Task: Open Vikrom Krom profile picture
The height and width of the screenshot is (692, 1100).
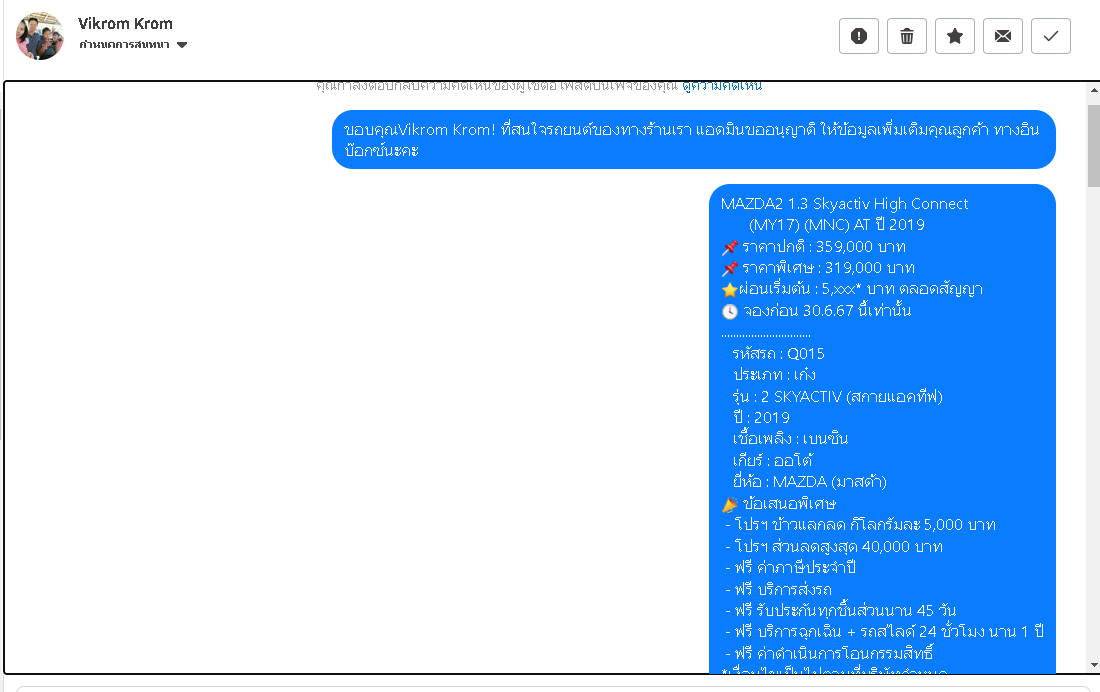Action: click(40, 36)
